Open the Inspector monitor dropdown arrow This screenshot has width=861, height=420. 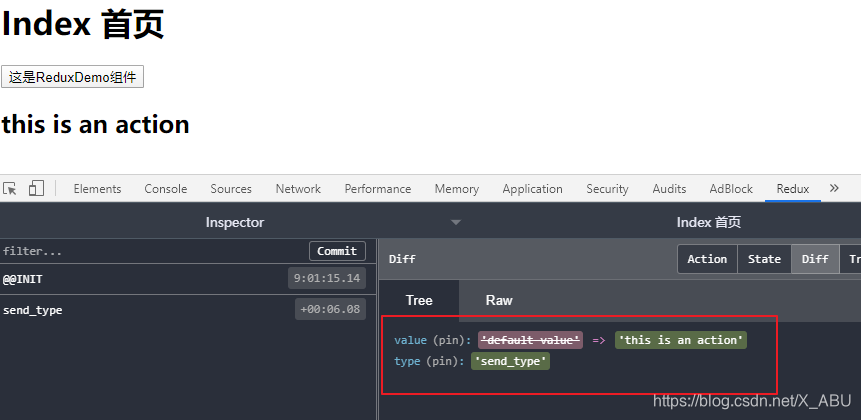click(x=456, y=222)
